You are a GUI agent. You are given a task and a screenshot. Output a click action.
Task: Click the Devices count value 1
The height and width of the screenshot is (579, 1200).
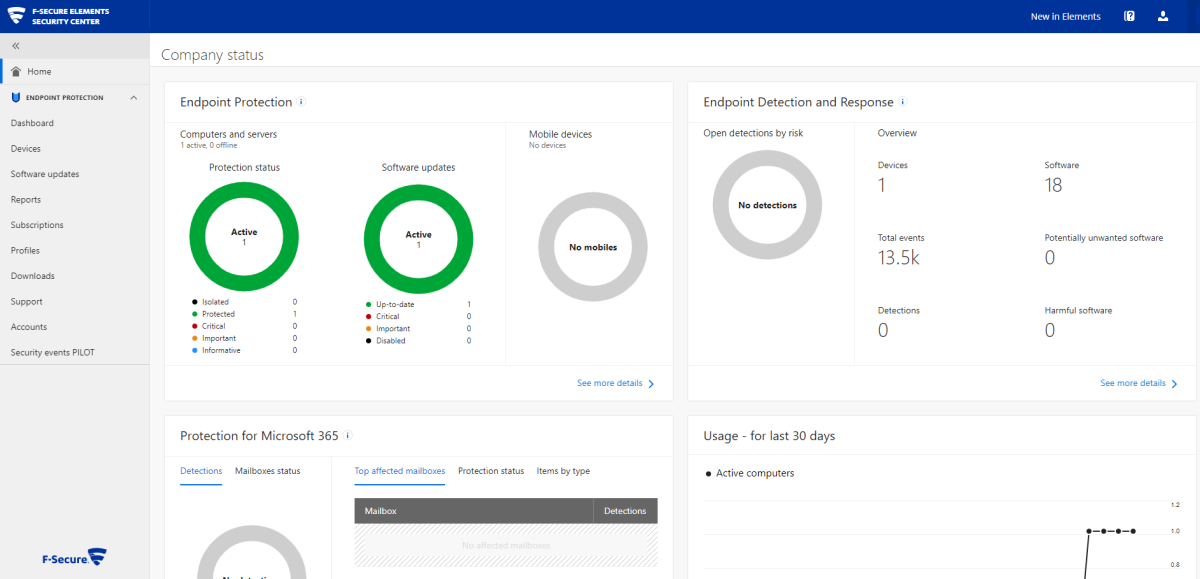[882, 185]
